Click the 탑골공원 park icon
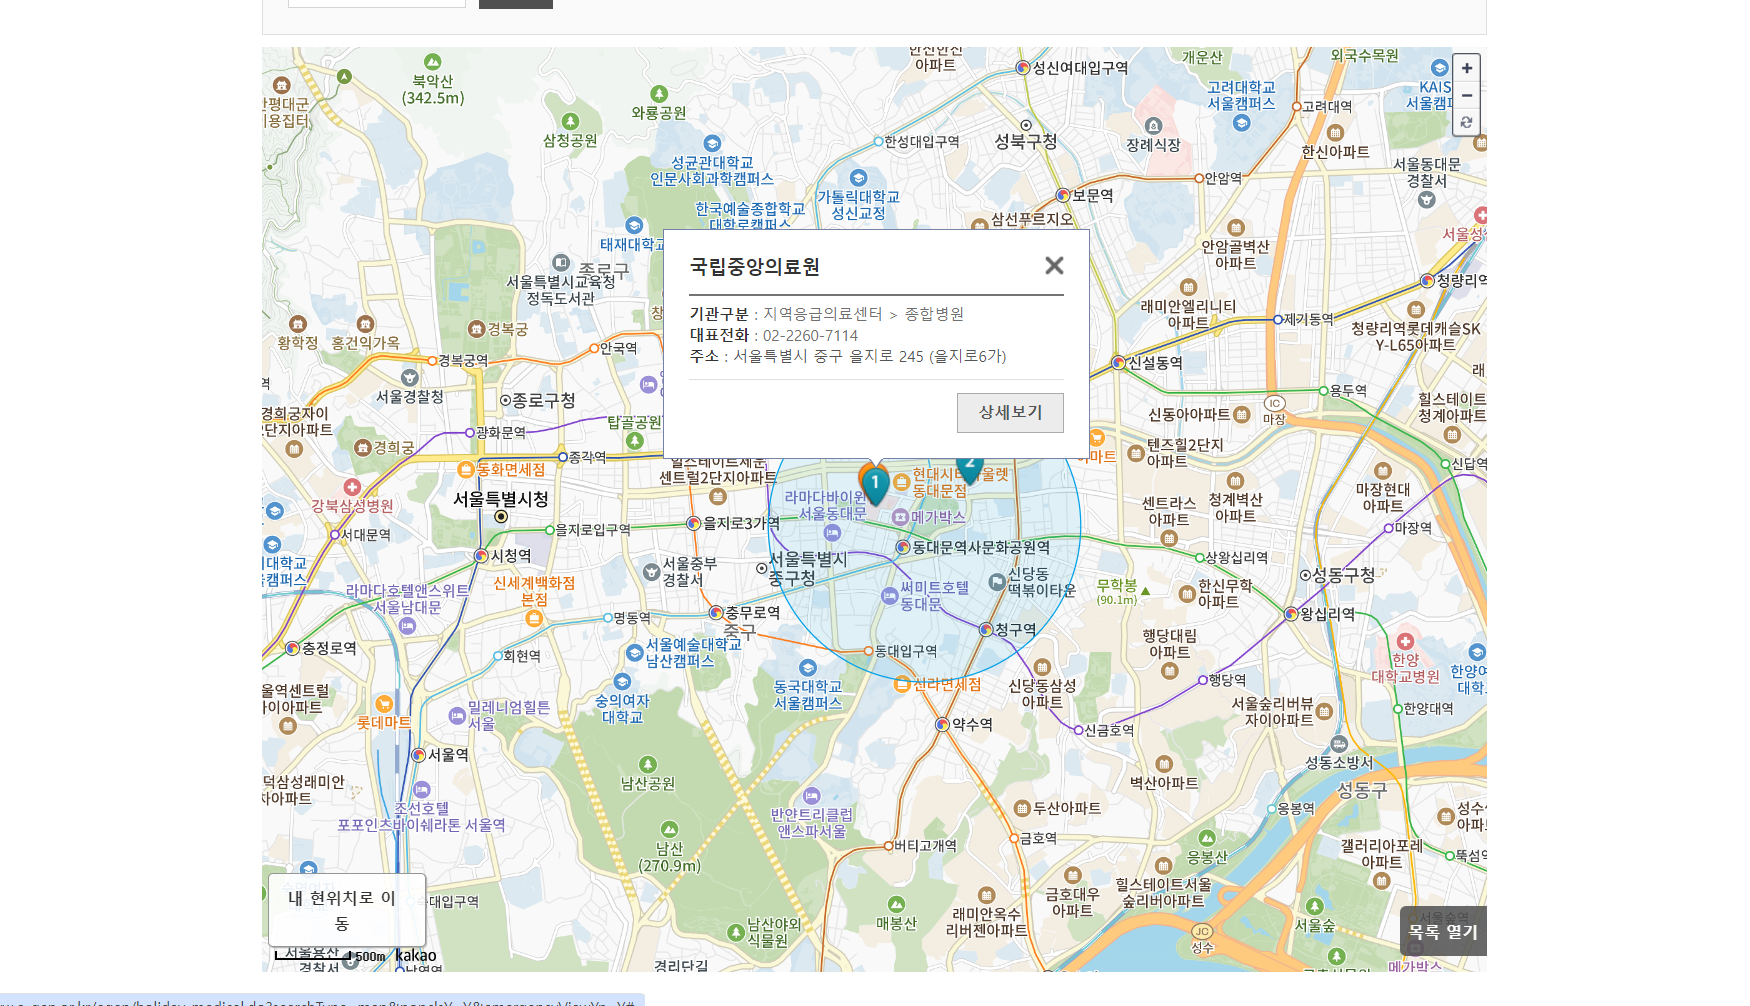This screenshot has width=1750, height=1006. point(635,440)
